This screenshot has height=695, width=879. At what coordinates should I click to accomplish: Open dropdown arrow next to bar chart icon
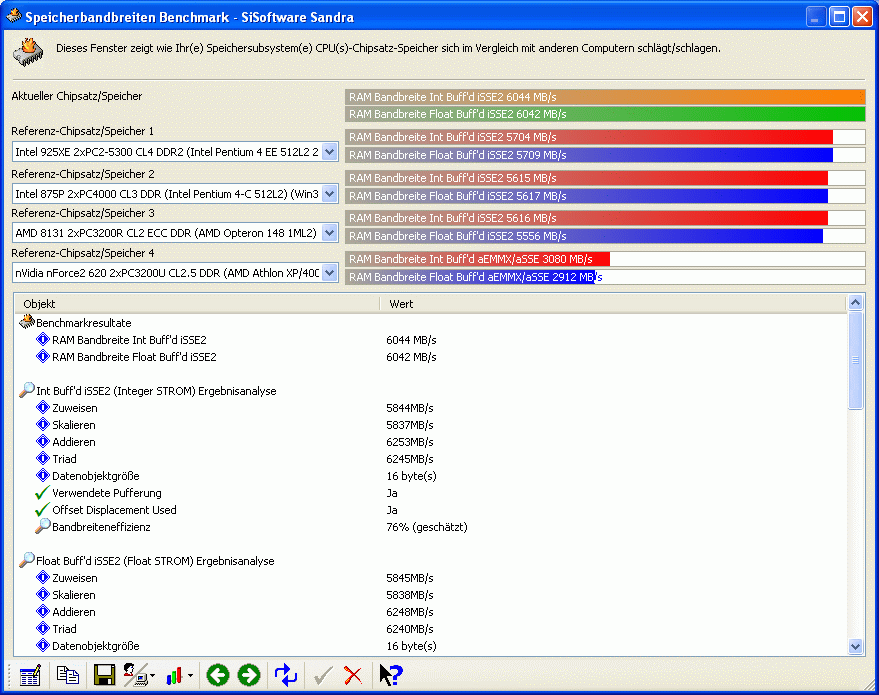click(191, 676)
